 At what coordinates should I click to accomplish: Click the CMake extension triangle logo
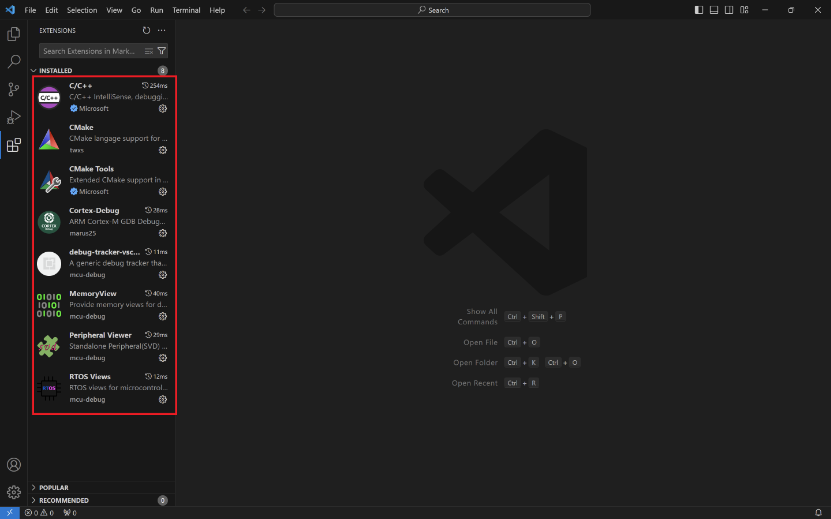pyautogui.click(x=49, y=139)
